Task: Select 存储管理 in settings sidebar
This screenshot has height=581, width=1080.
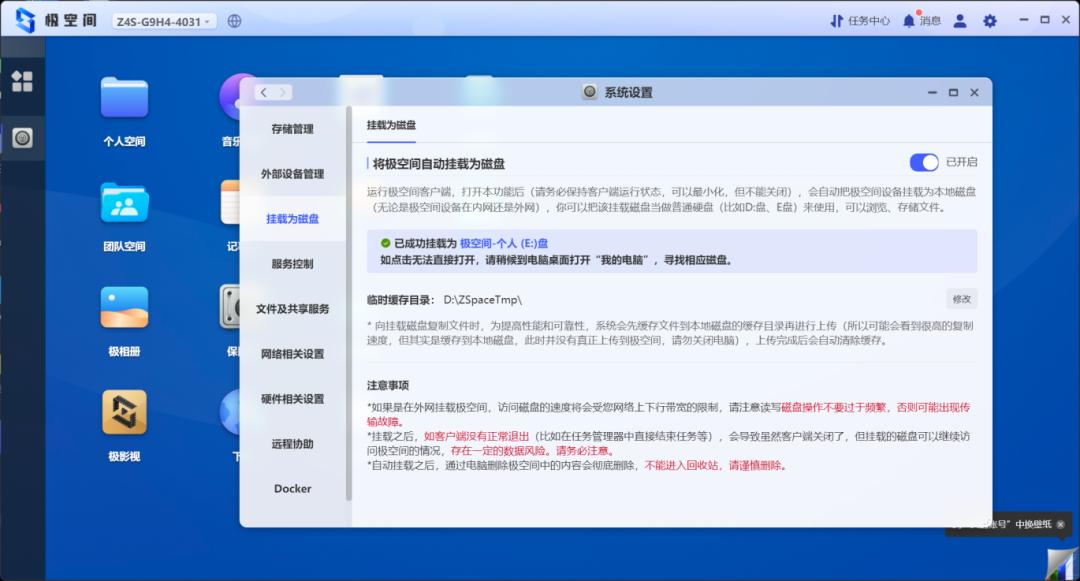Action: 292,129
